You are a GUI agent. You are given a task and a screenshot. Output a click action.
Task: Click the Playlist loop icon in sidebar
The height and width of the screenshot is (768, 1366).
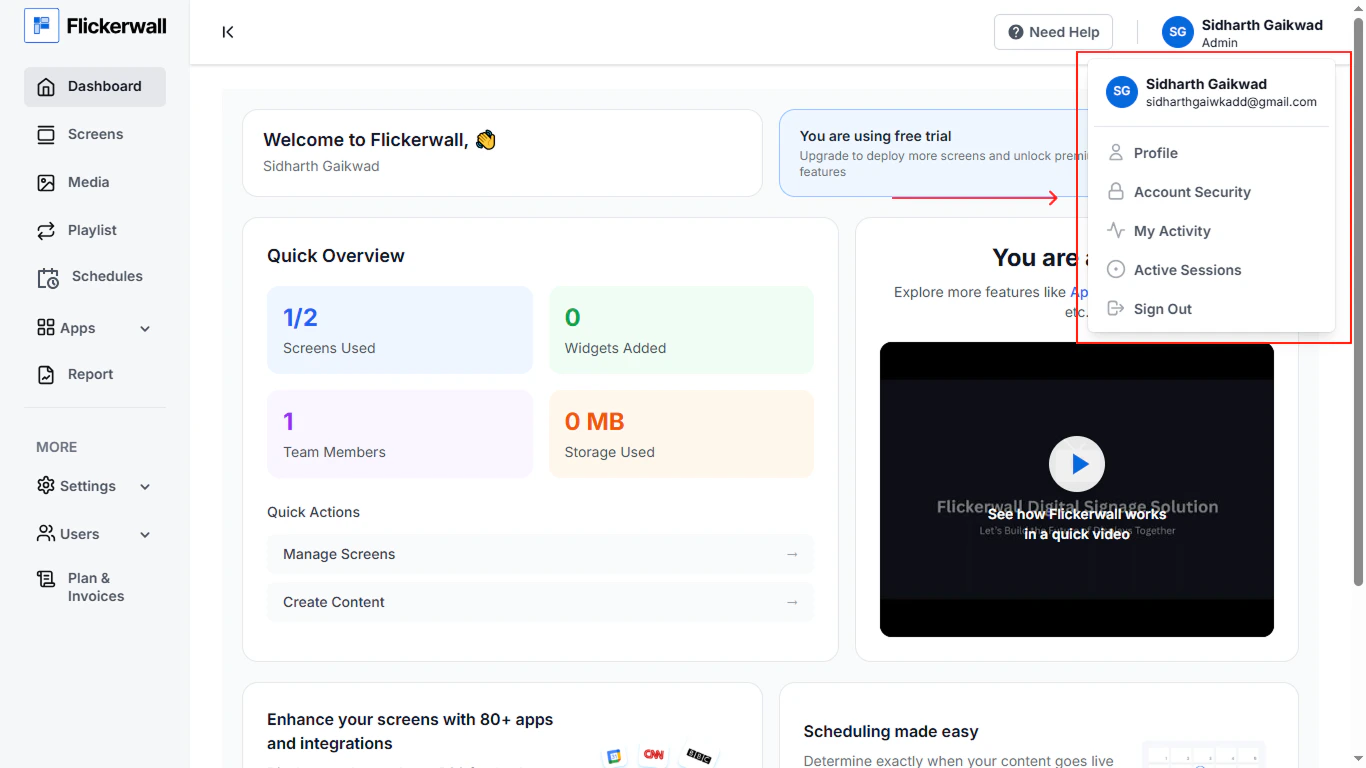click(x=46, y=231)
